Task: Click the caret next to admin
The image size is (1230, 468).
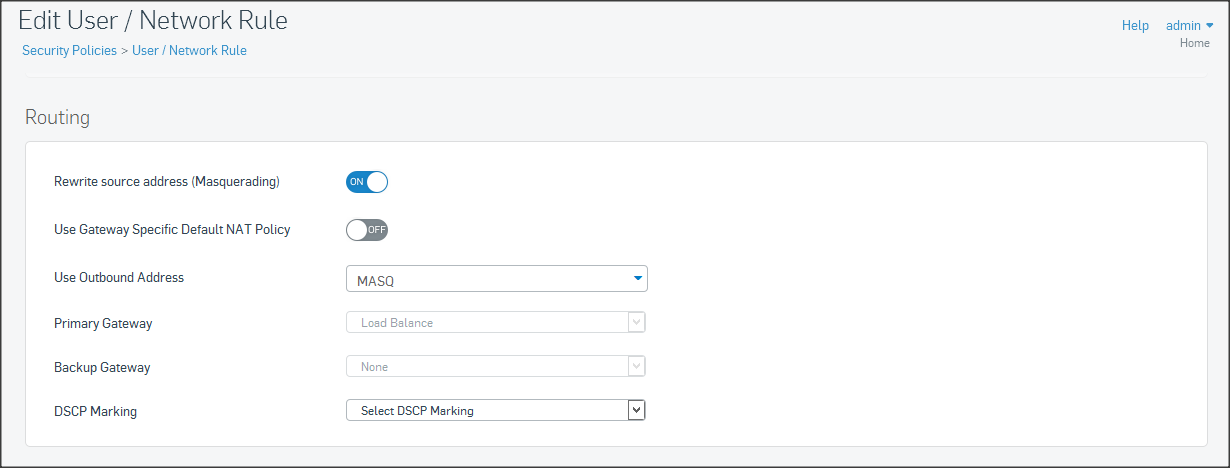Action: 1209,26
